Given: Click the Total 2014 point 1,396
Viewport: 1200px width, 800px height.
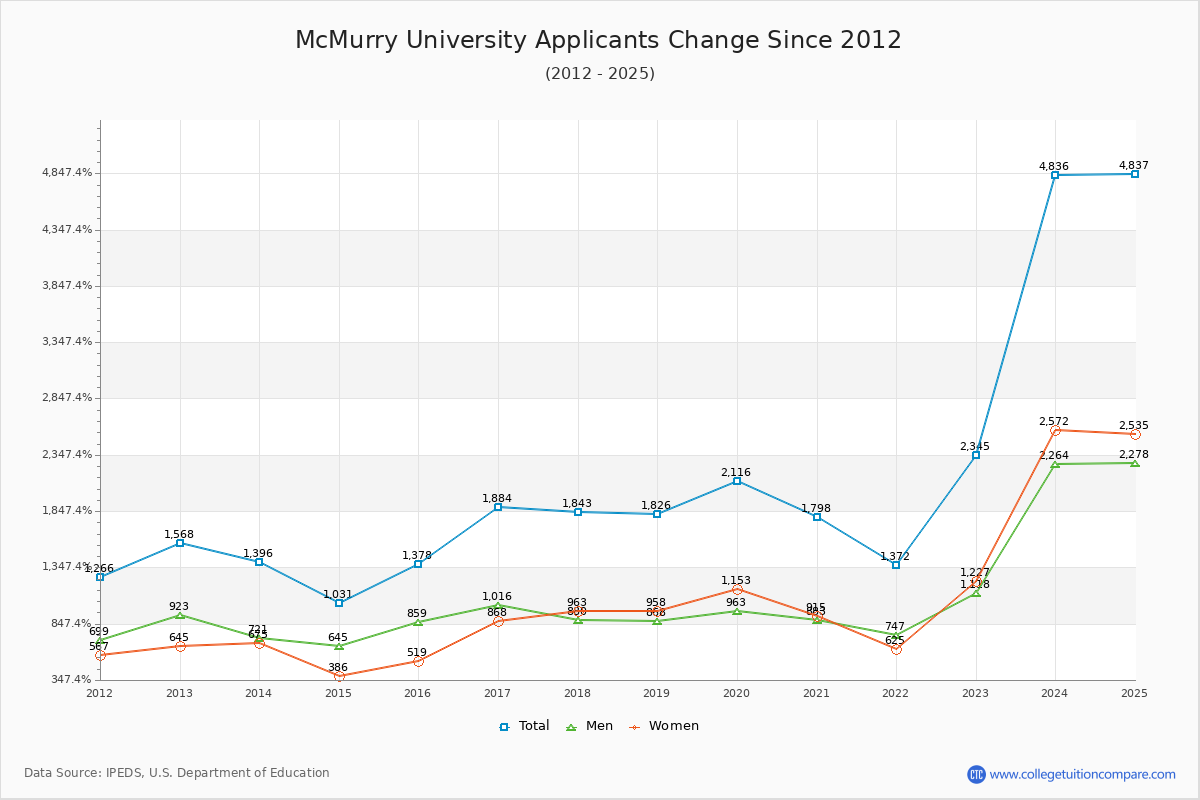Looking at the screenshot, I should click(x=259, y=562).
